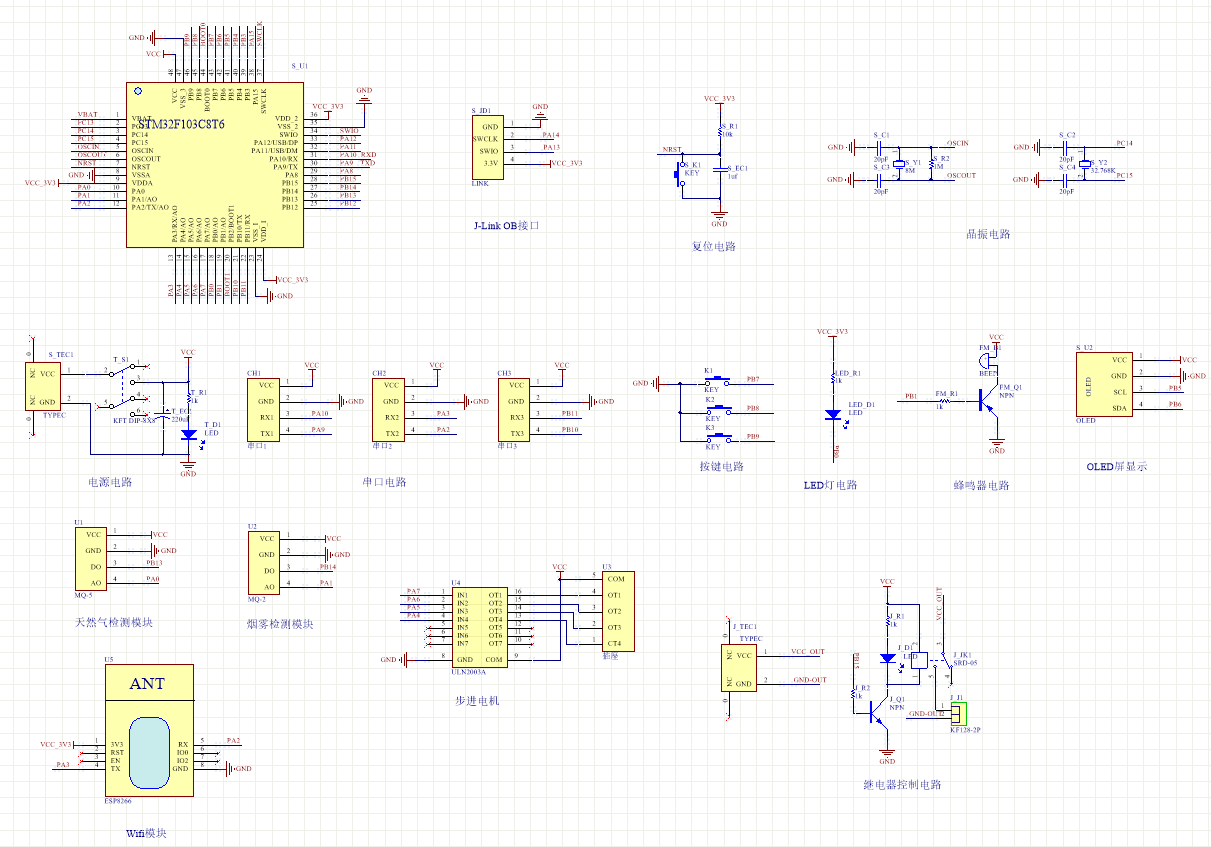Select the U5 ESP8266 ANT module
The width and height of the screenshot is (1211, 847).
pyautogui.click(x=149, y=731)
